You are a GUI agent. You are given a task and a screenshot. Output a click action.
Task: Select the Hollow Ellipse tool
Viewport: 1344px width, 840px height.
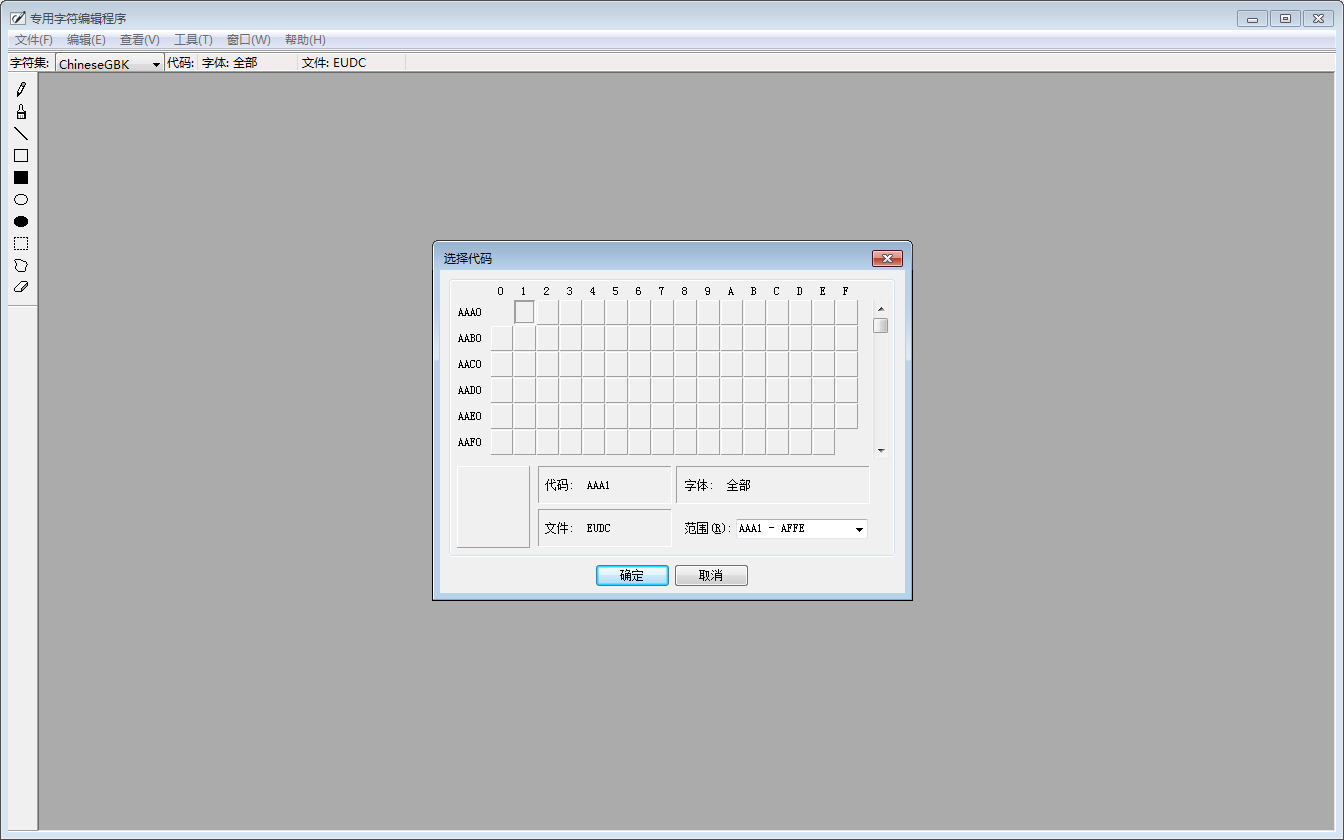[21, 200]
